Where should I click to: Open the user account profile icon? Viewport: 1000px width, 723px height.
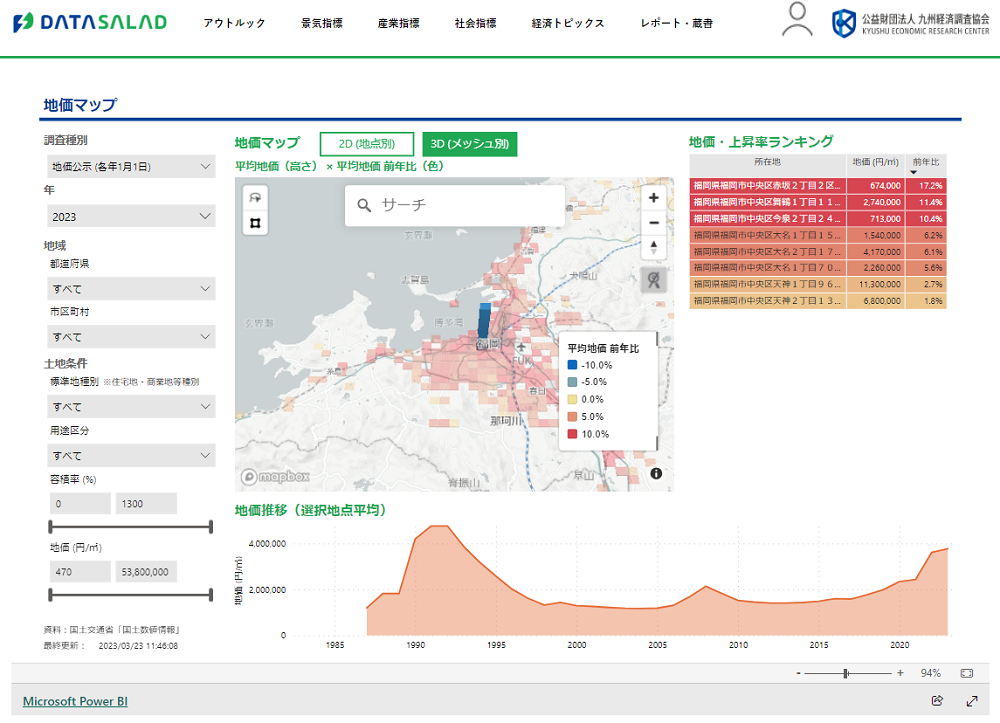coord(797,19)
